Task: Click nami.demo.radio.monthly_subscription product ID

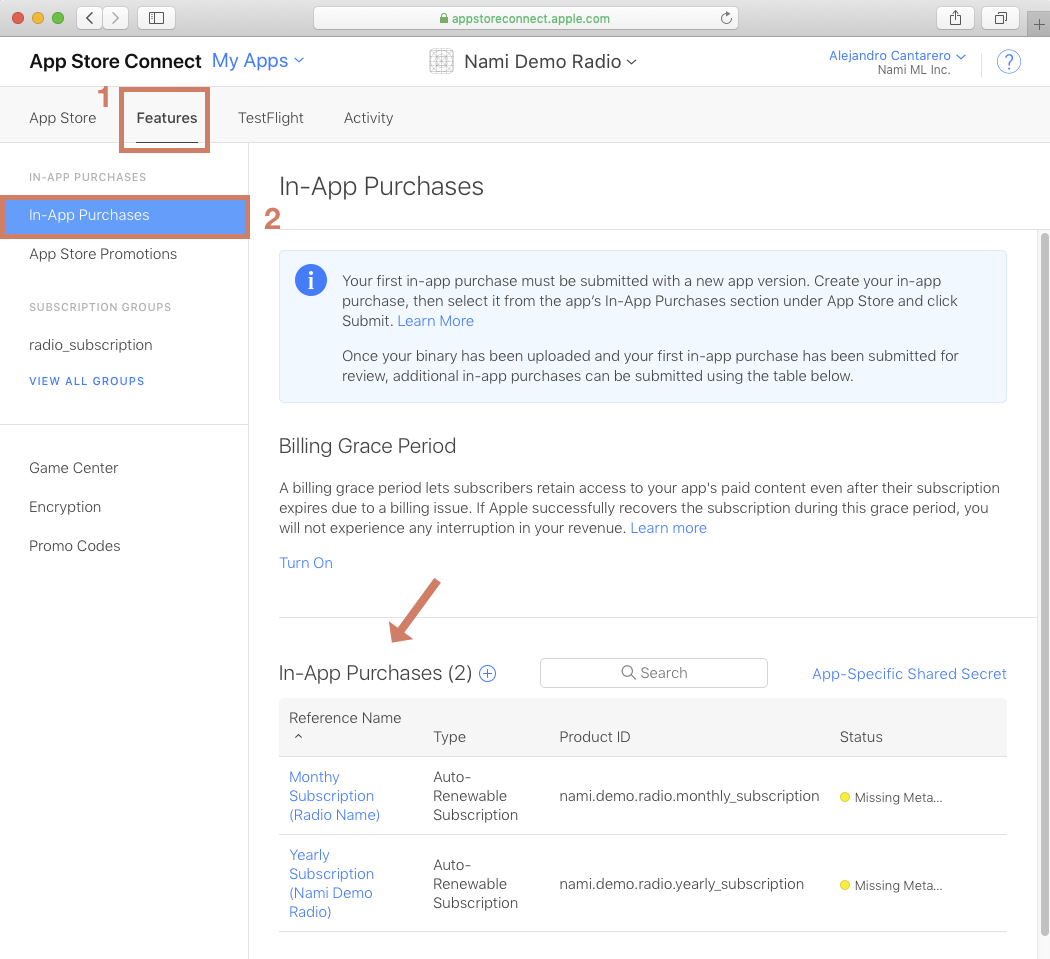Action: pyautogui.click(x=689, y=796)
